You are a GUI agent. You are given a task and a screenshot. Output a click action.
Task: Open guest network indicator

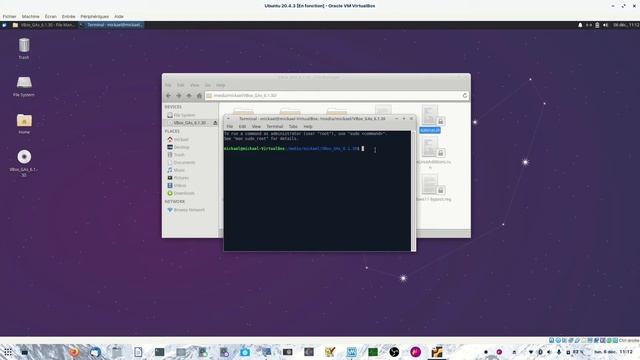[x=589, y=25]
